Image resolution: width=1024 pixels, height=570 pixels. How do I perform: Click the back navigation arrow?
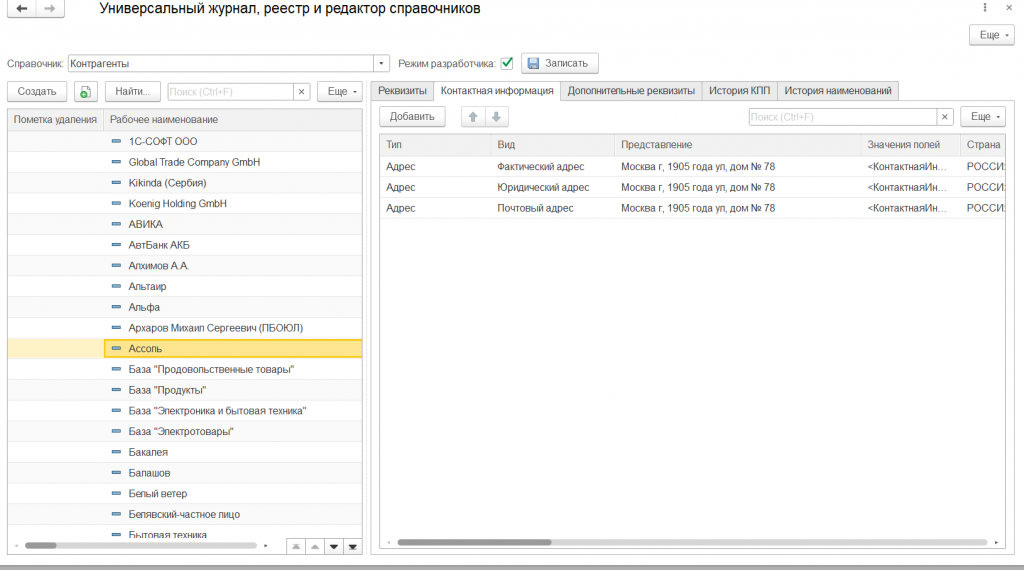22,8
